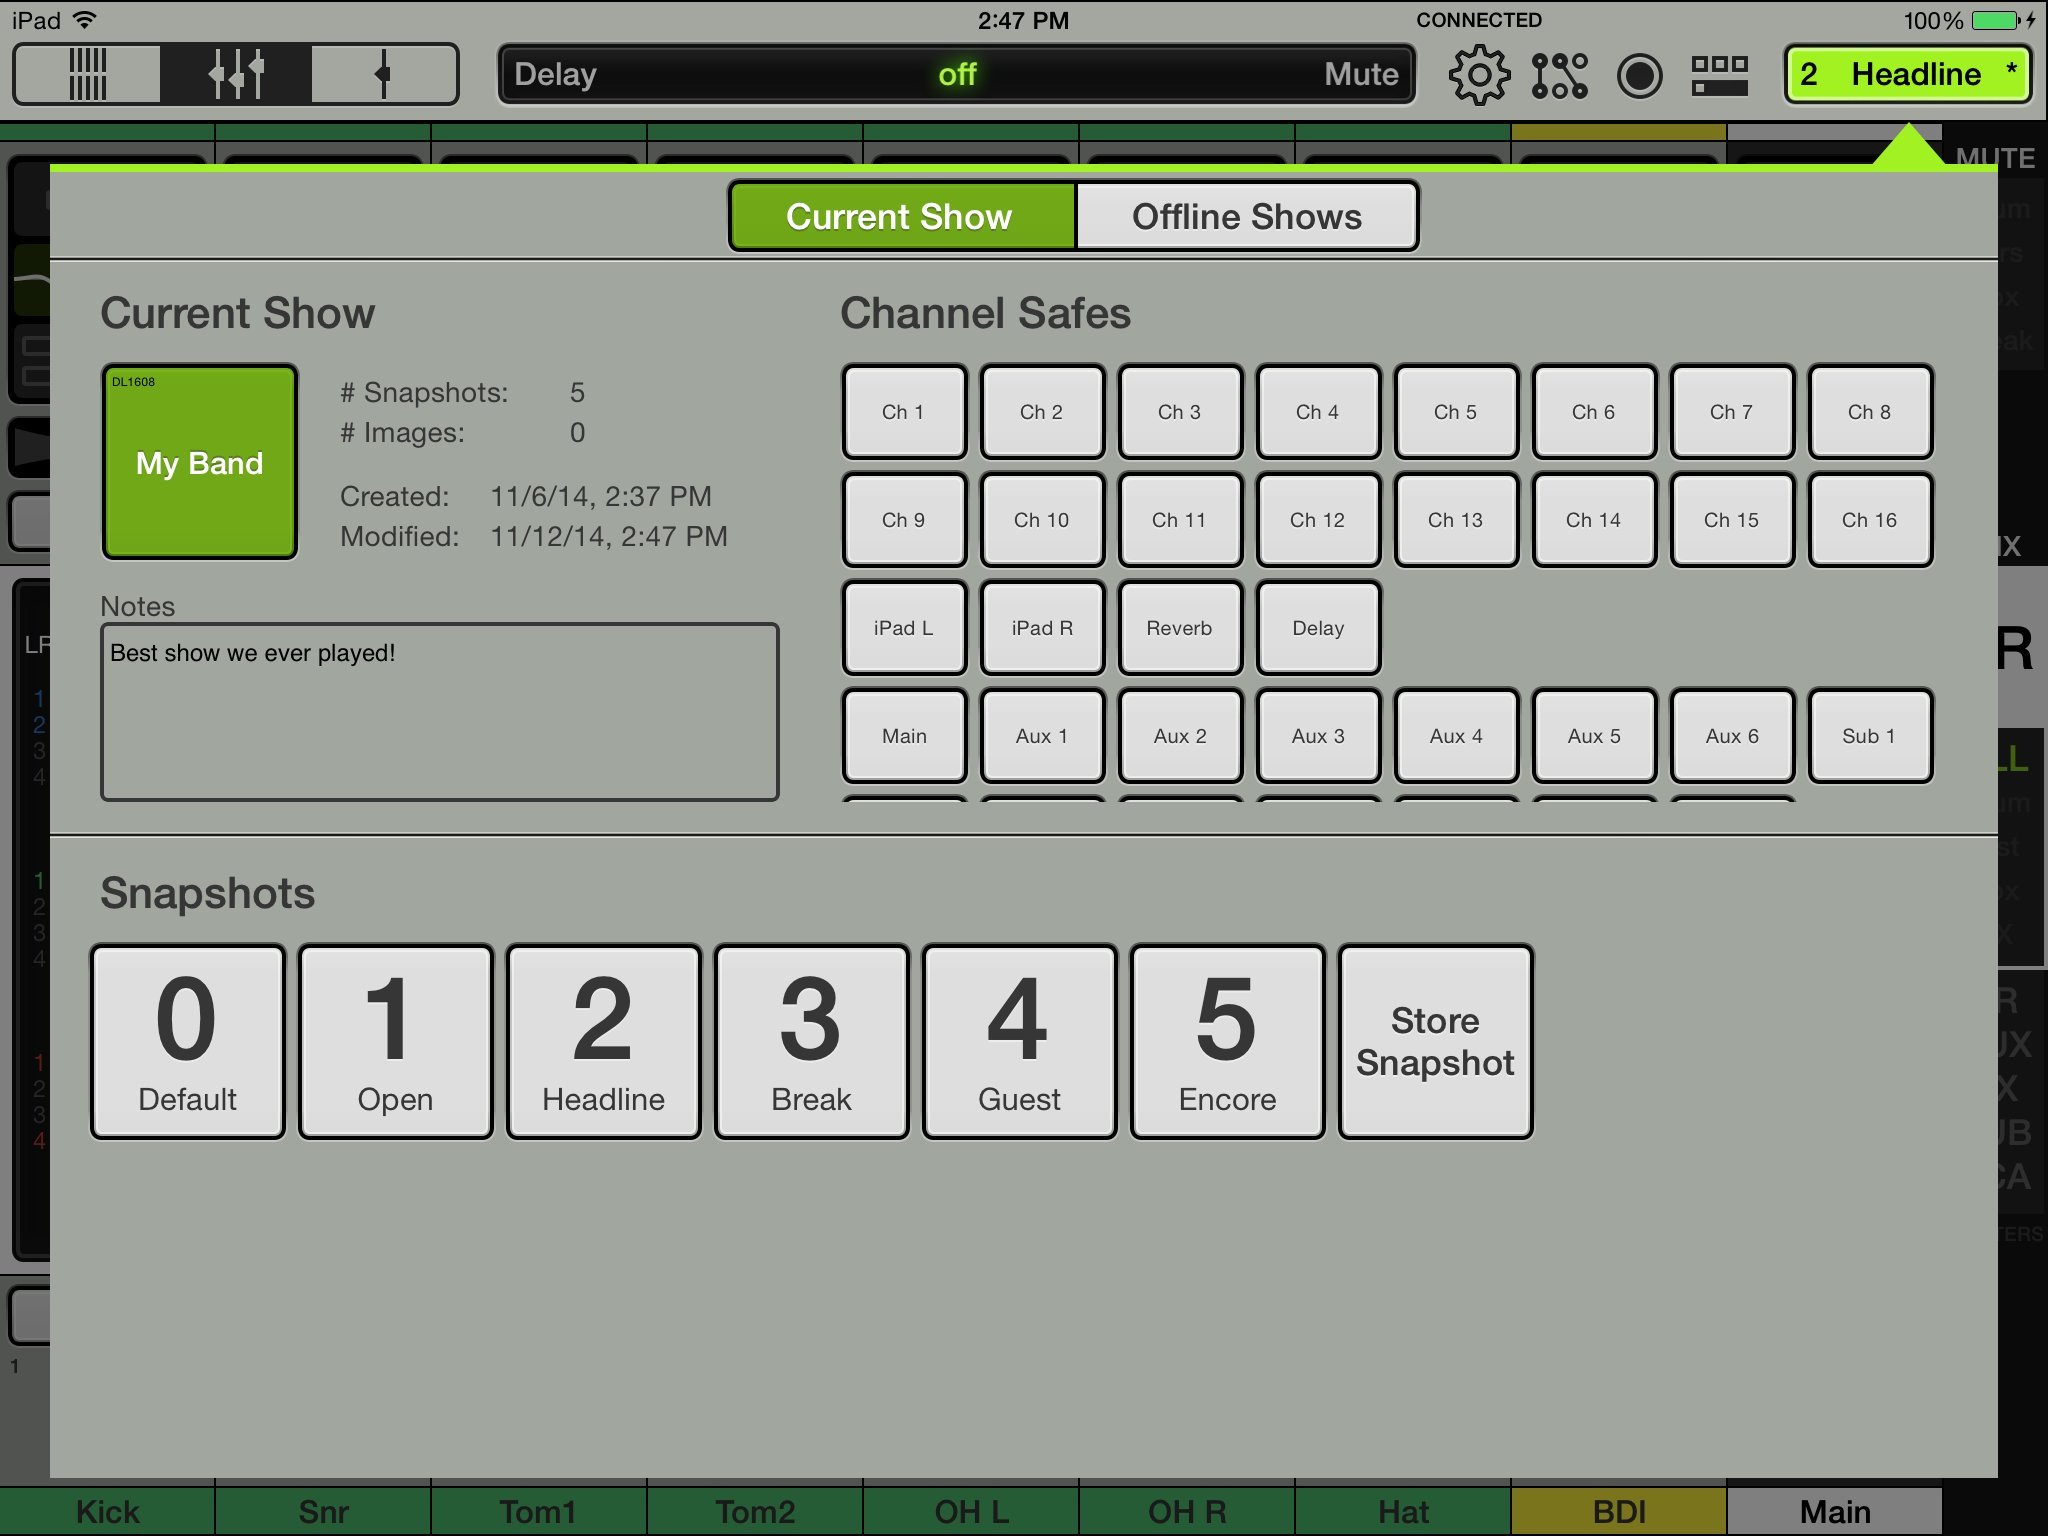
Task: Collapse the Headline snapshot dropdown
Action: [1908, 75]
